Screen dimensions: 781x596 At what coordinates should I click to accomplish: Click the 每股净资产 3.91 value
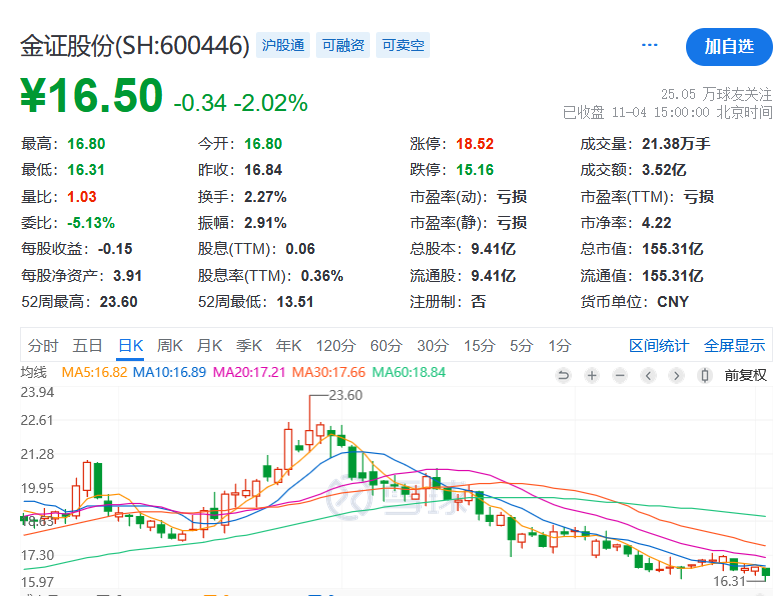128,276
